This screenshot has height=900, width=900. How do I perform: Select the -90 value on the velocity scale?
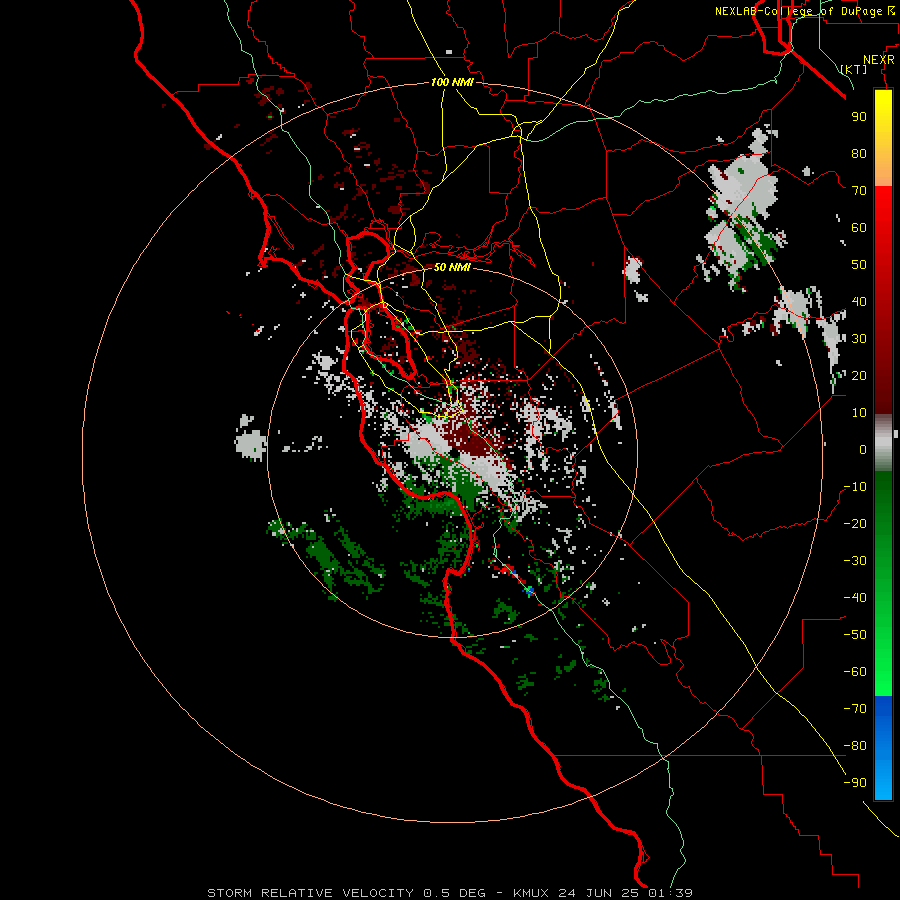pyautogui.click(x=855, y=782)
